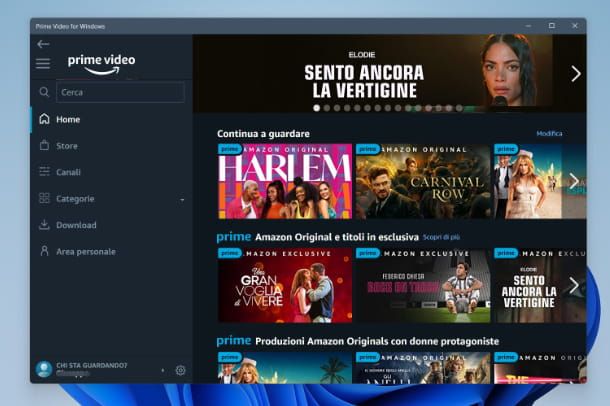
Task: Click the Scopri di più link
Action: (x=441, y=237)
